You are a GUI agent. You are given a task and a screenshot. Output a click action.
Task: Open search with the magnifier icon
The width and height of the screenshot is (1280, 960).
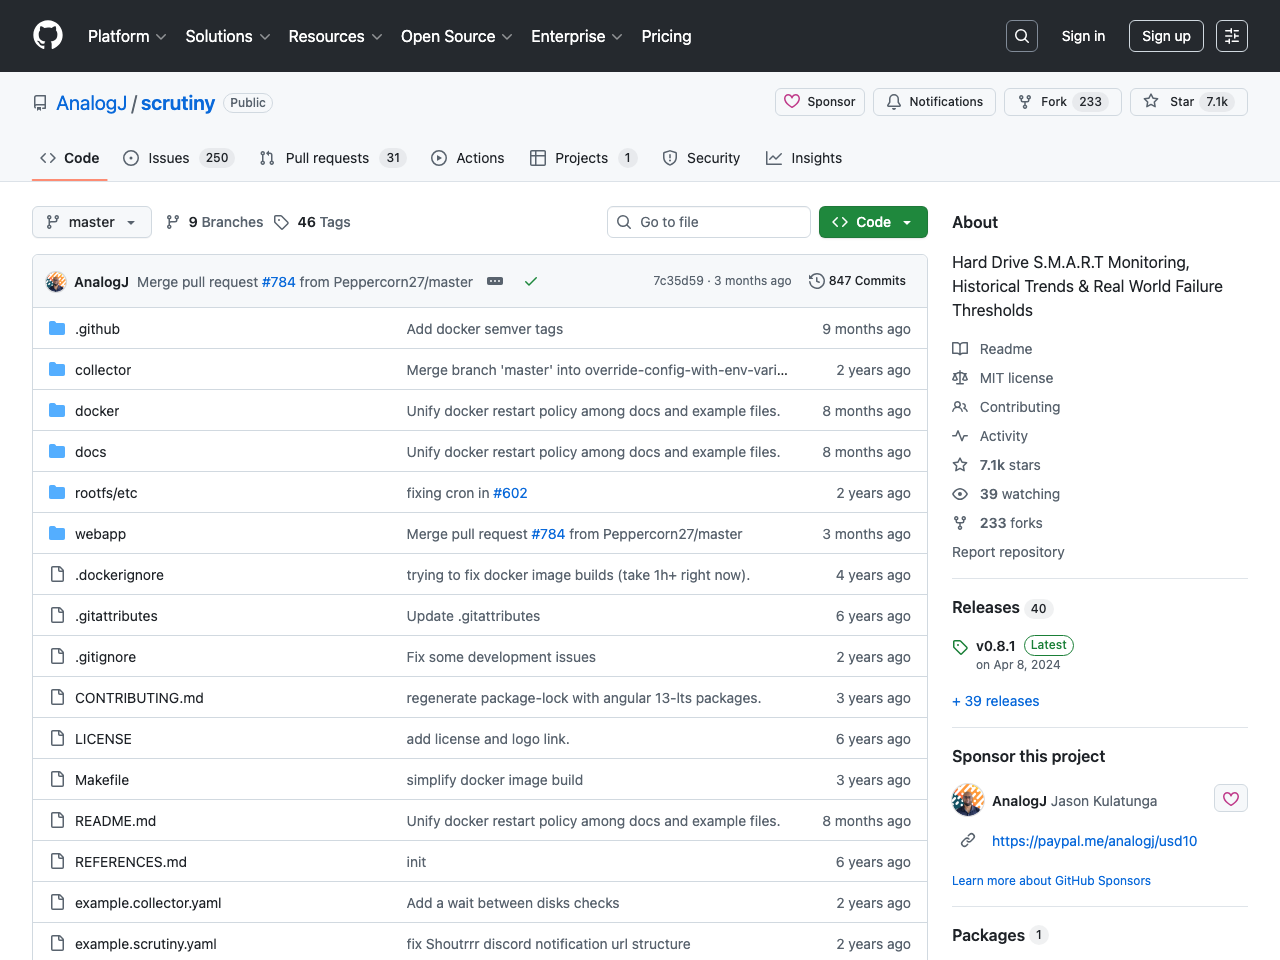[1021, 36]
